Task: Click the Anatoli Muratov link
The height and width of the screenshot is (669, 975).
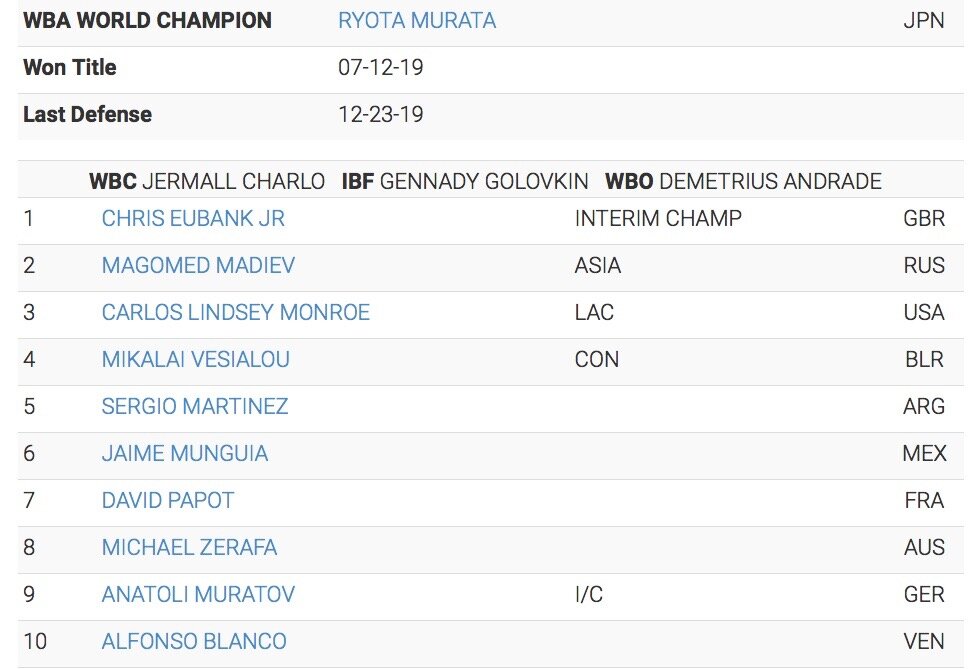Action: point(198,594)
